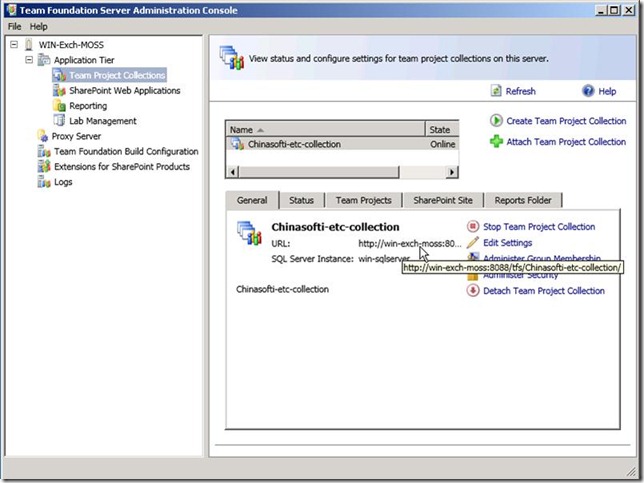Click the large collection icon in General tab
Viewport: 644px width, 483px height.
(249, 233)
